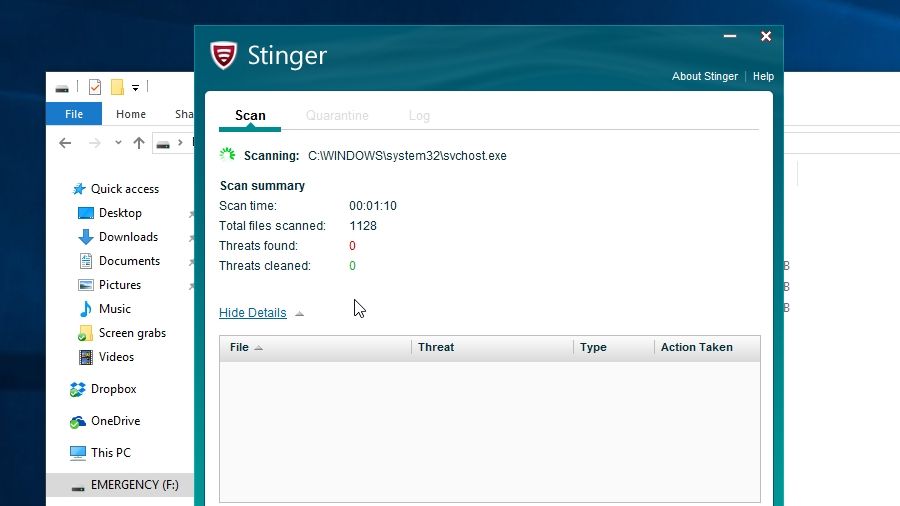Expand the address bar path chevron

pyautogui.click(x=180, y=142)
